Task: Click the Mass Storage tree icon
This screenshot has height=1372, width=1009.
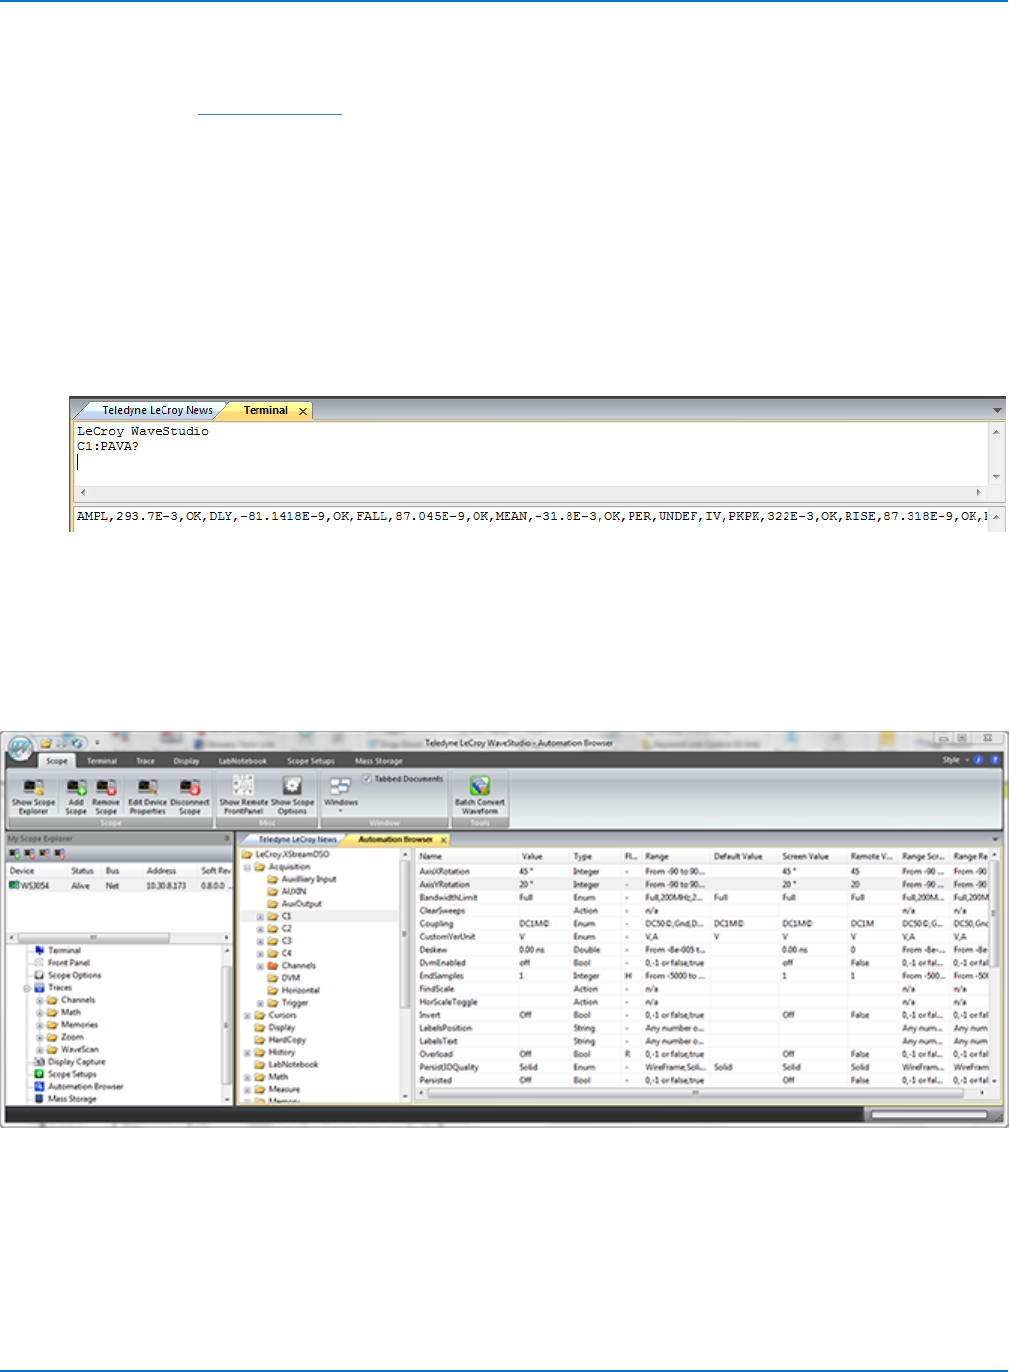Action: (x=39, y=1098)
